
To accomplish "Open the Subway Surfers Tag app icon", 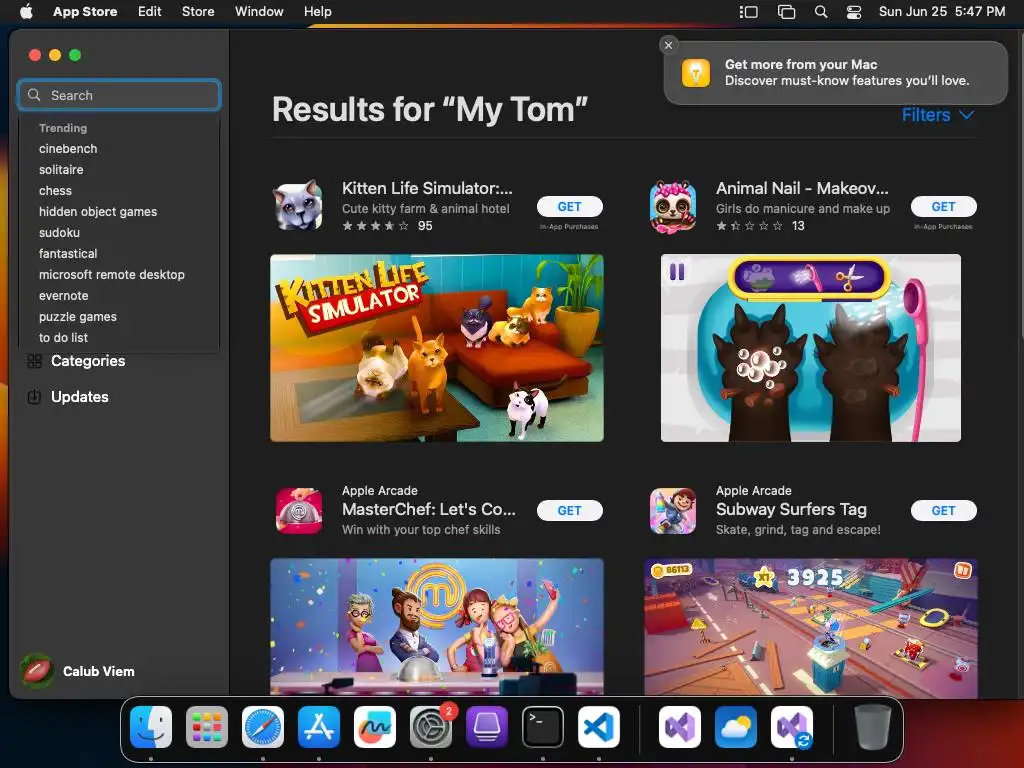I will 673,511.
